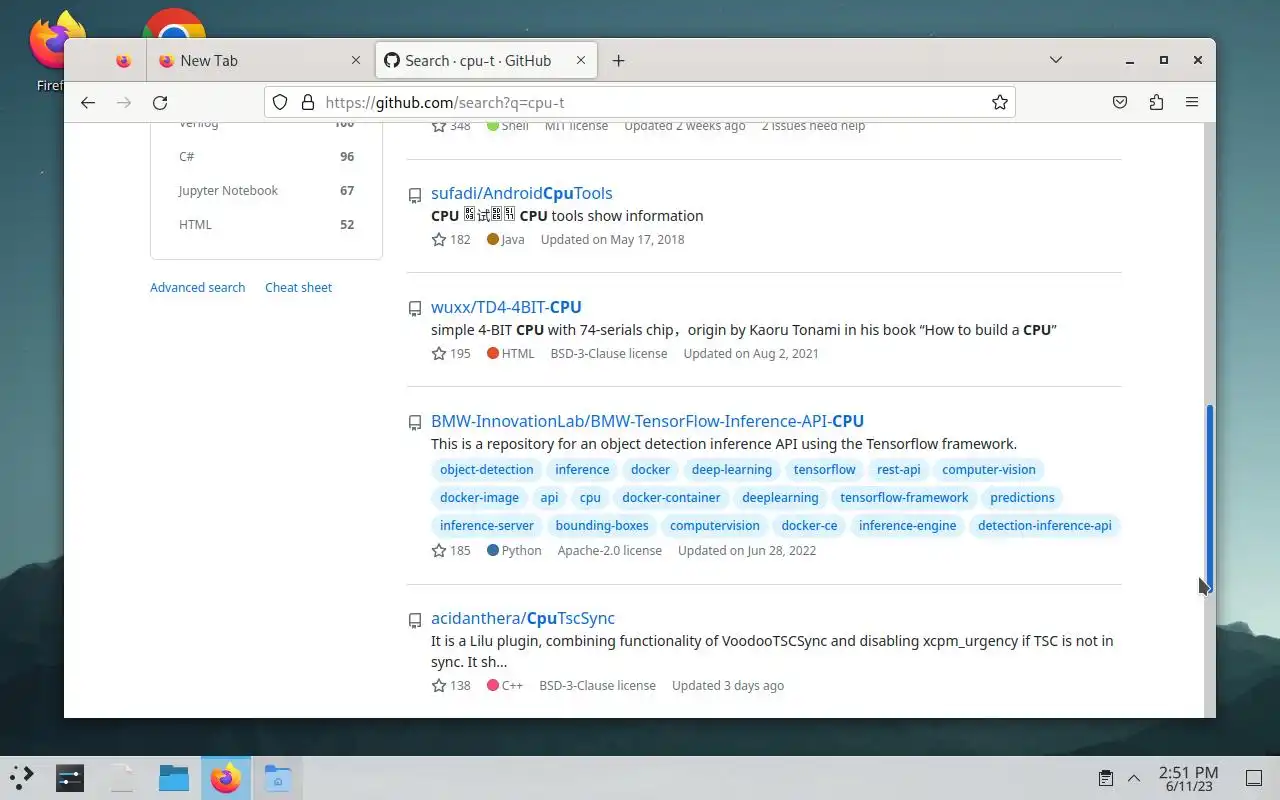Open wuxx/TD4-4BIT-CPU repository
The height and width of the screenshot is (800, 1280).
(x=506, y=307)
